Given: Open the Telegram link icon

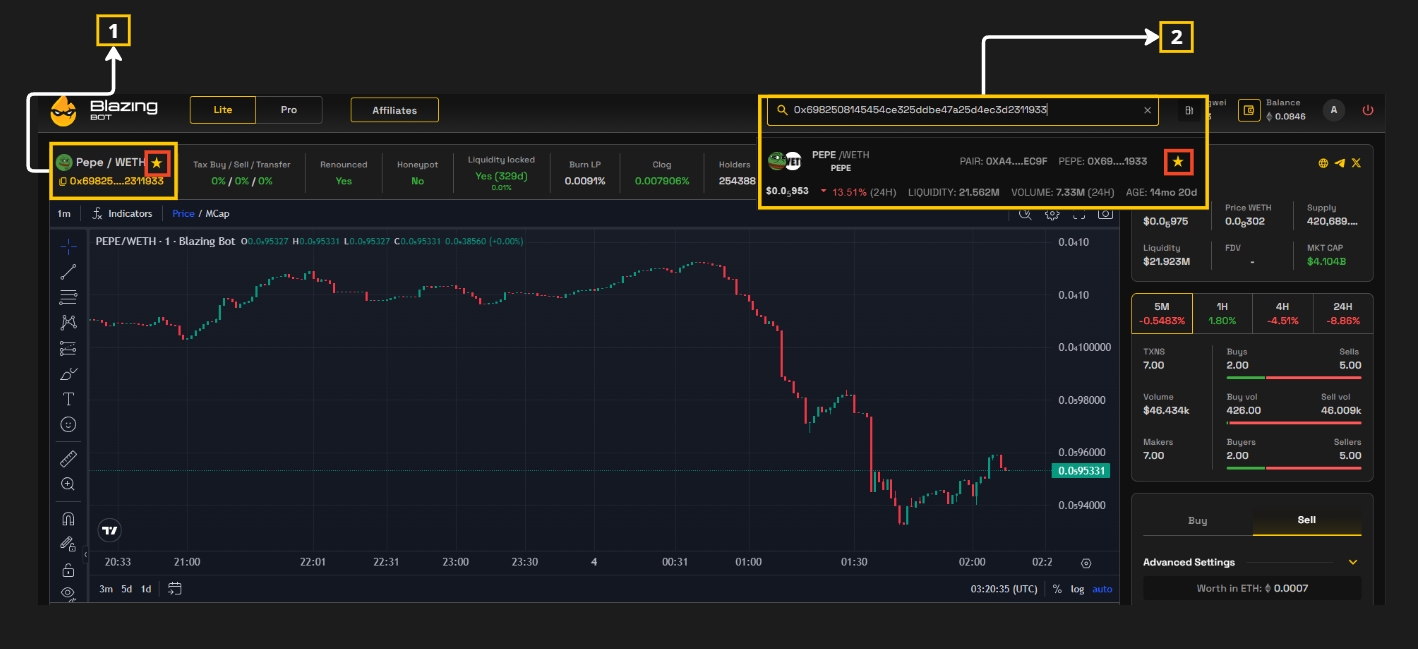Looking at the screenshot, I should click(1339, 162).
